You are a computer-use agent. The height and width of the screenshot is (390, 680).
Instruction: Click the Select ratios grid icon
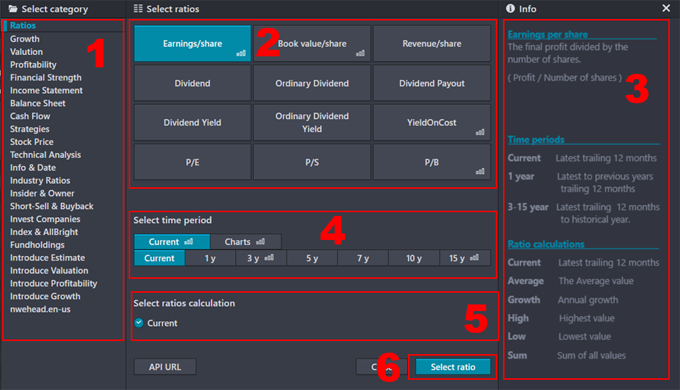138,8
